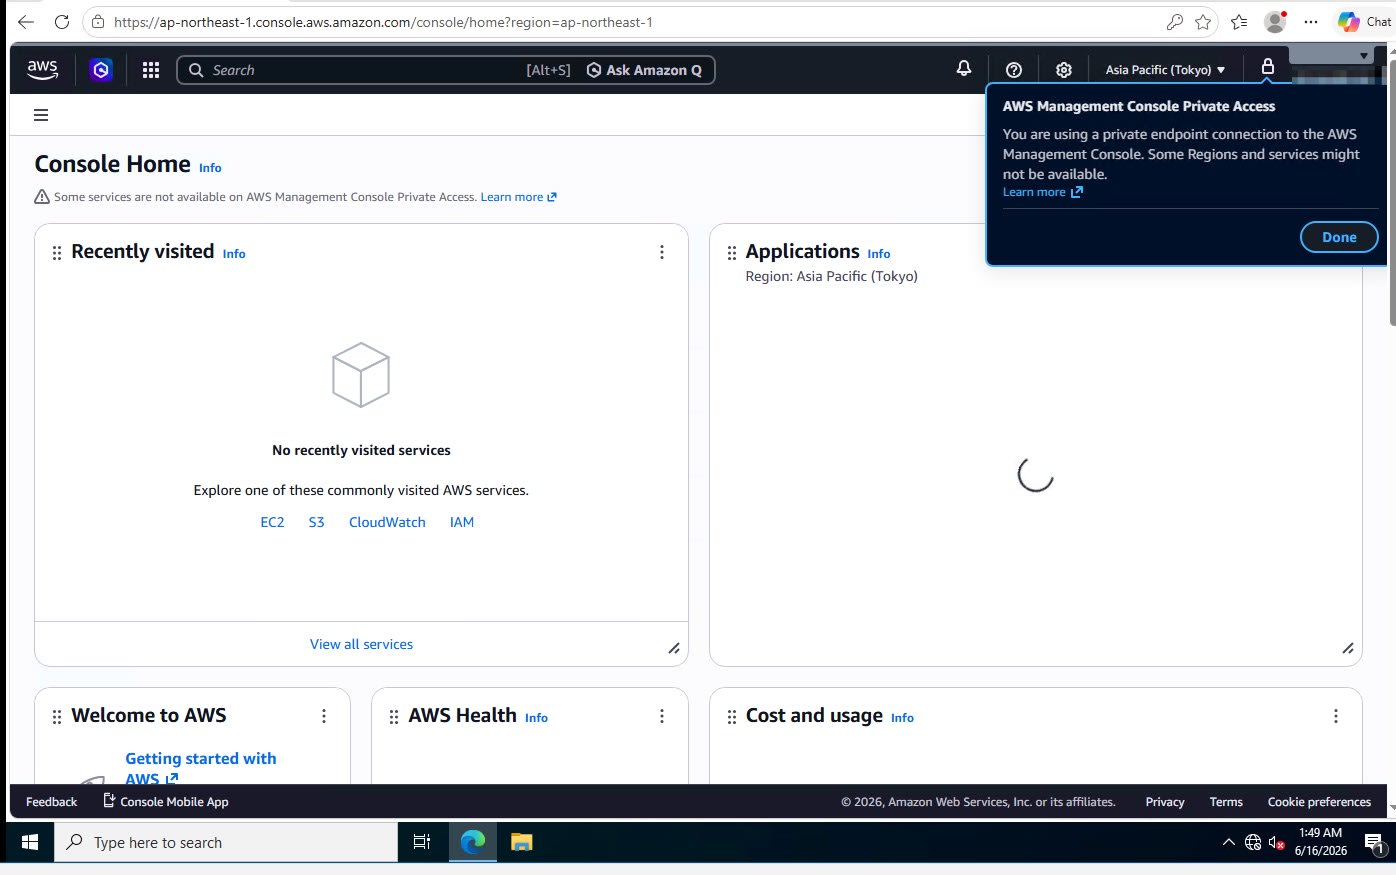Open the browser favorites list icon

[x=1240, y=22]
